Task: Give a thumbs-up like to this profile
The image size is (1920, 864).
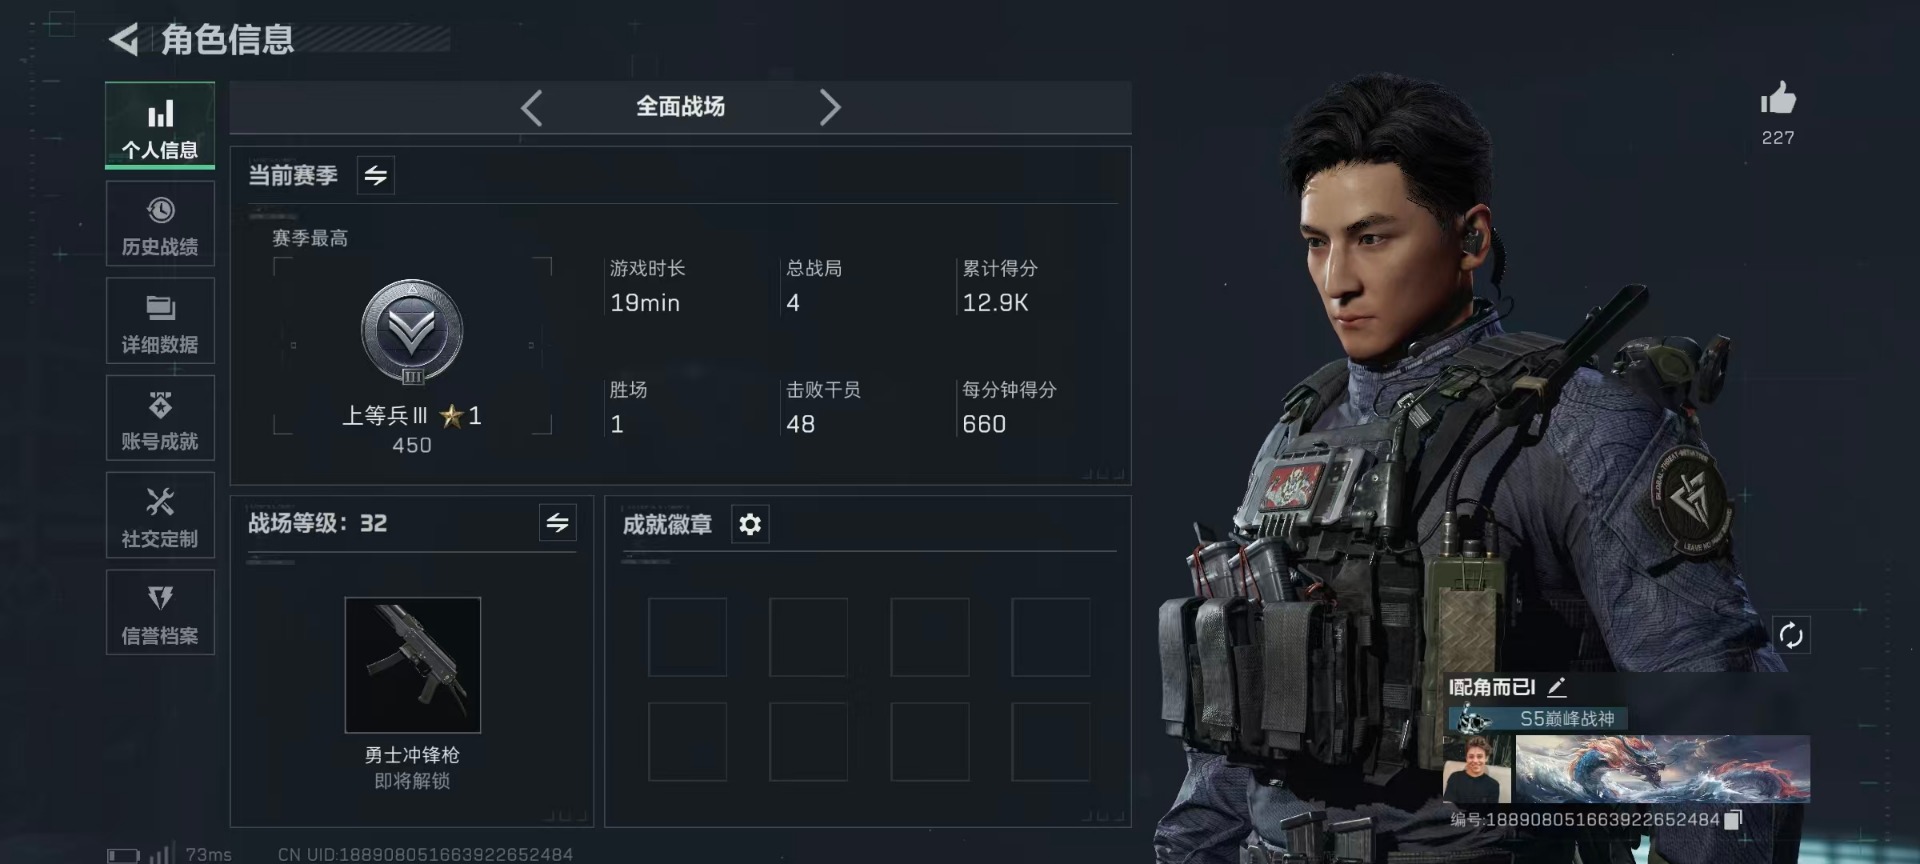Action: tap(1778, 98)
